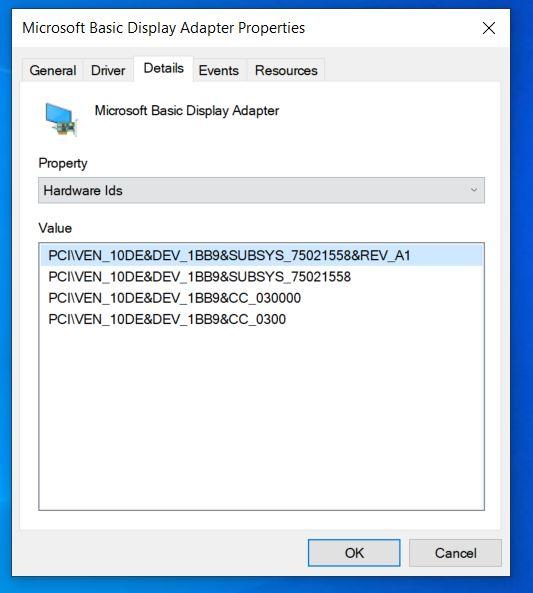Screen dimensions: 533x593
Task: Click the Value label above the list
Action: (55, 228)
